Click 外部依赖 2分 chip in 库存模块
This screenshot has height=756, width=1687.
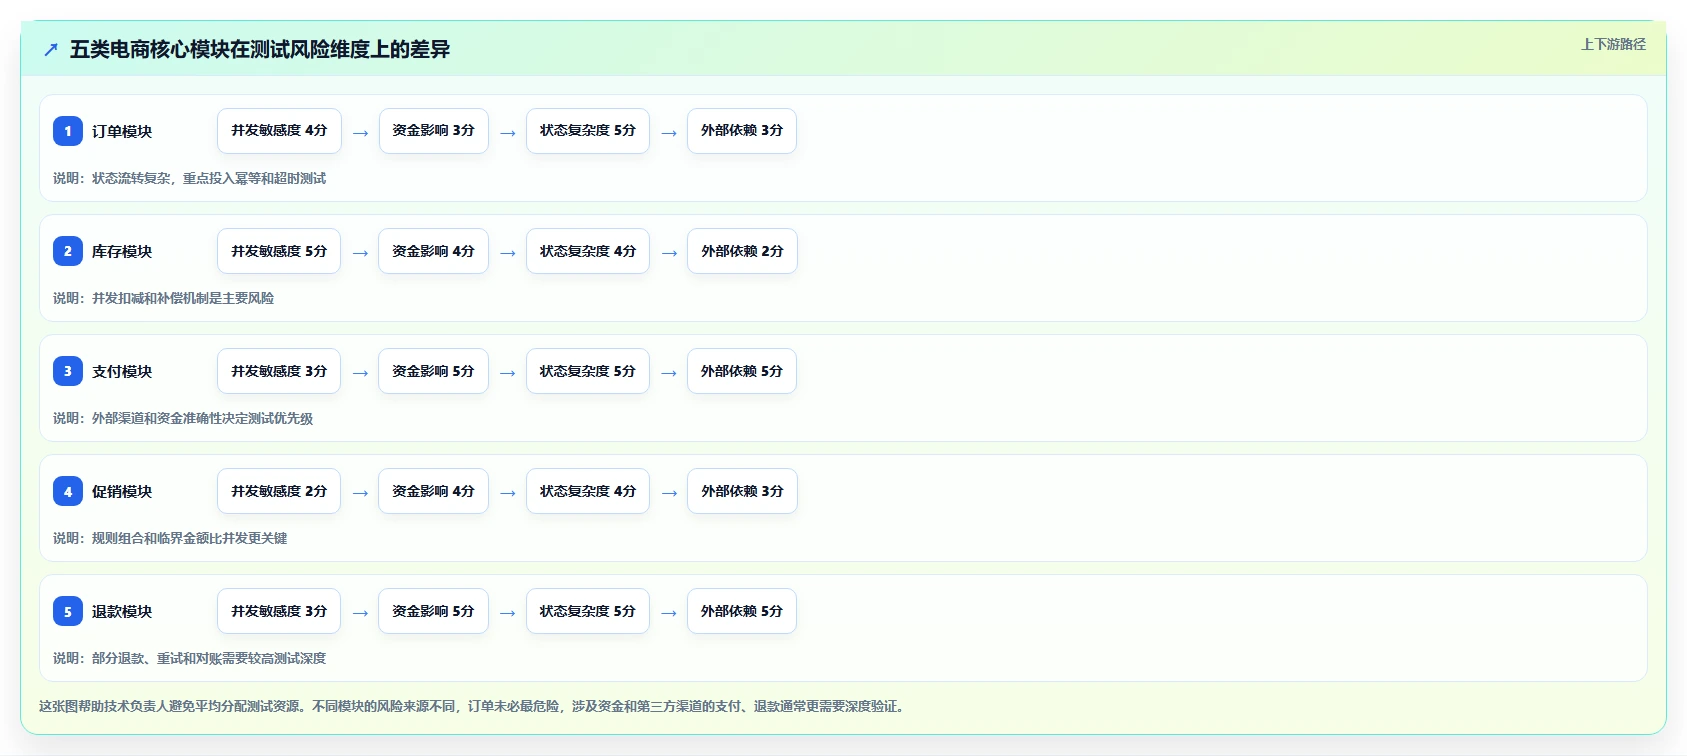[x=742, y=251]
